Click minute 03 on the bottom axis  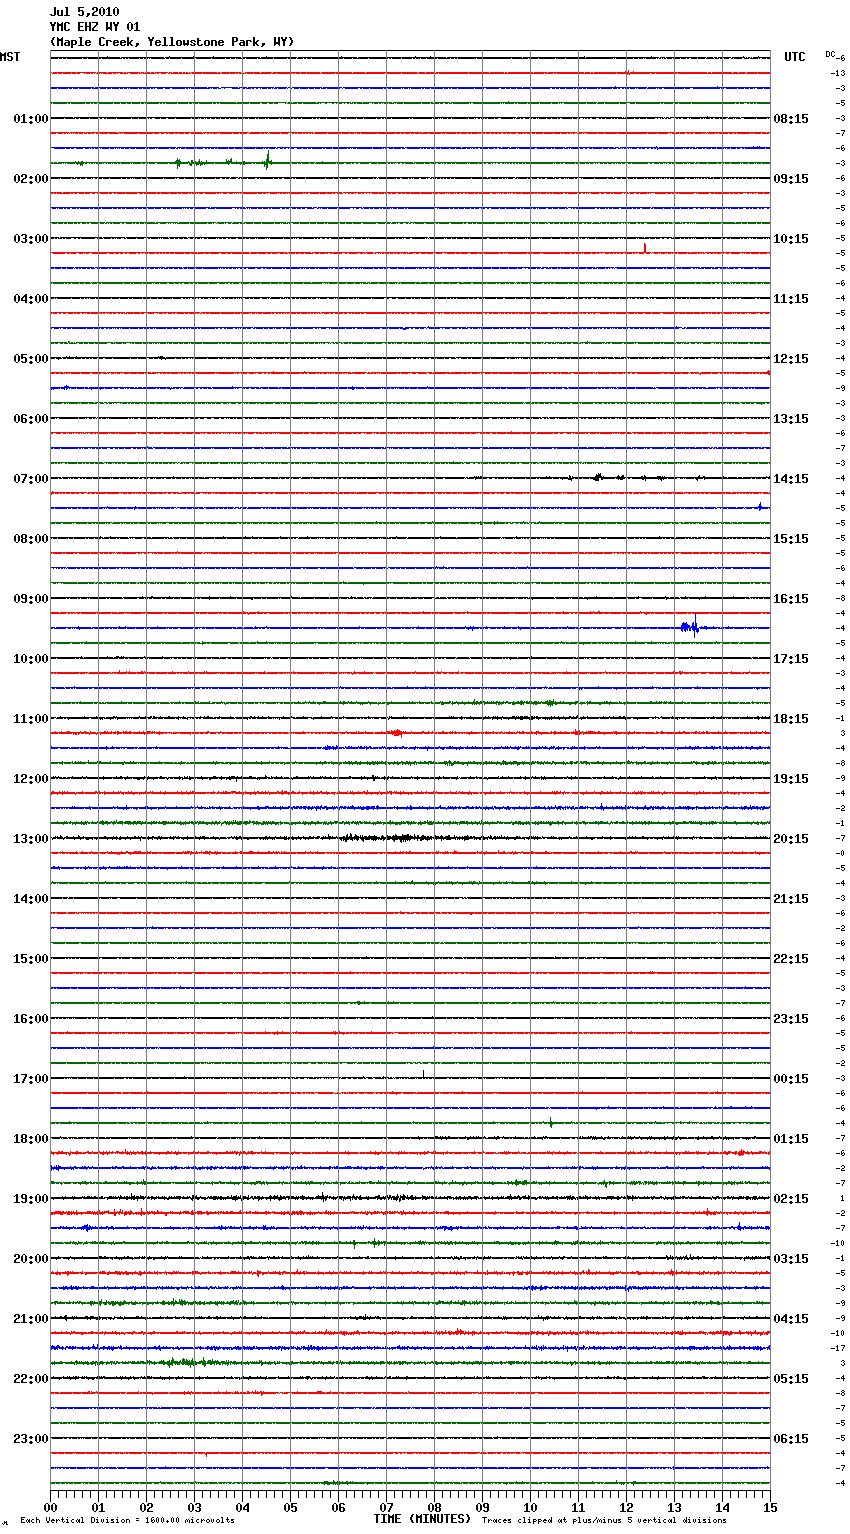point(194,1507)
